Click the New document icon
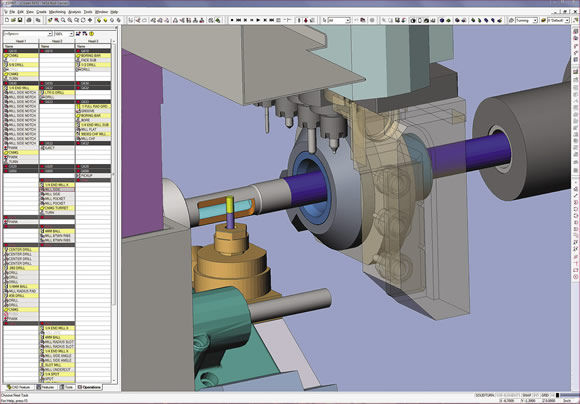This screenshot has height=404, width=580. (7, 20)
